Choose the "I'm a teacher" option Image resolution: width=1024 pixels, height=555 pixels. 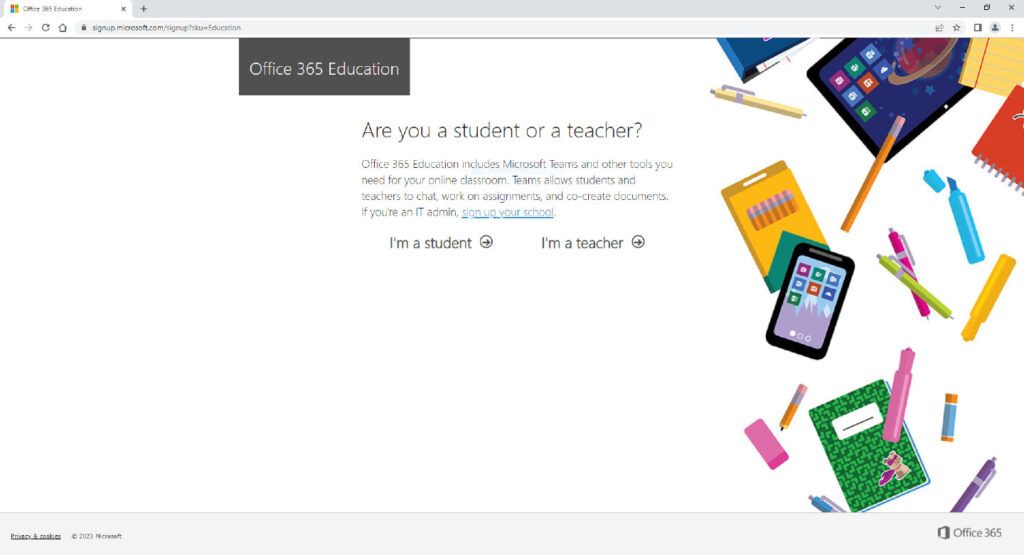[x=592, y=243]
